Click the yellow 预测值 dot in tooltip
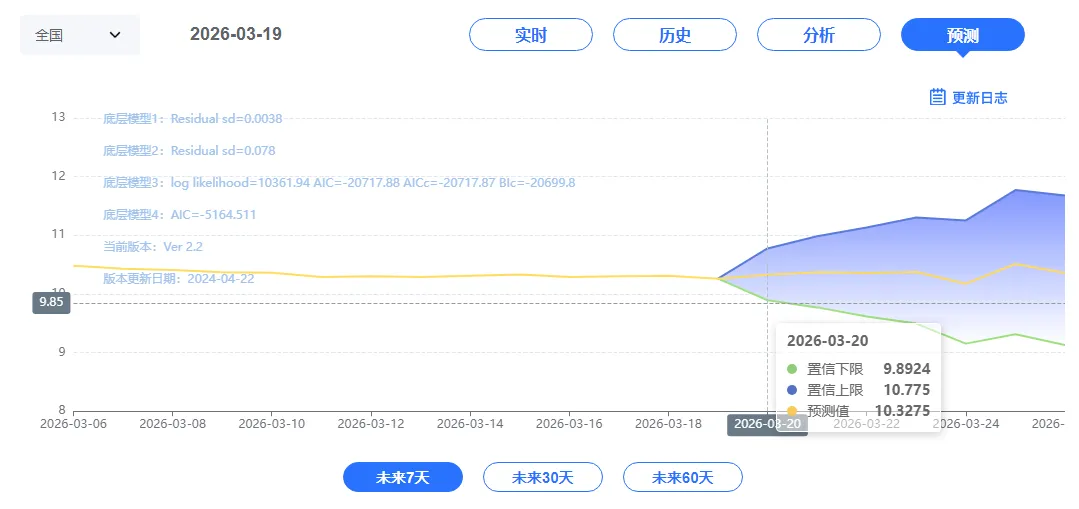 click(x=792, y=411)
